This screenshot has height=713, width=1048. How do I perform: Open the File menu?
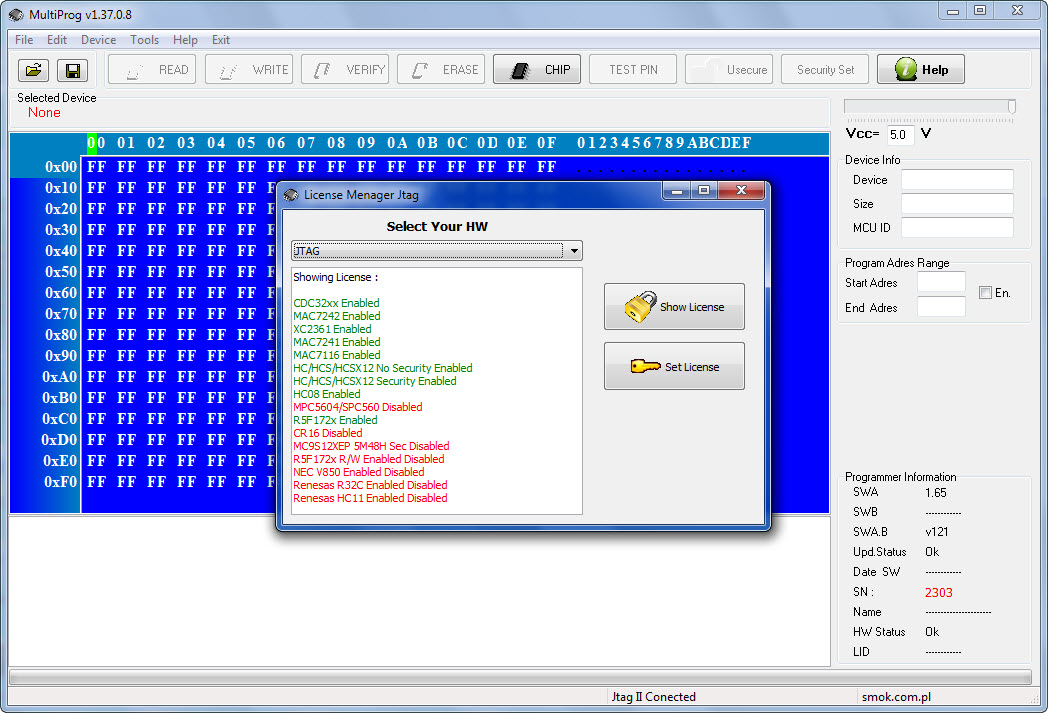coord(24,40)
